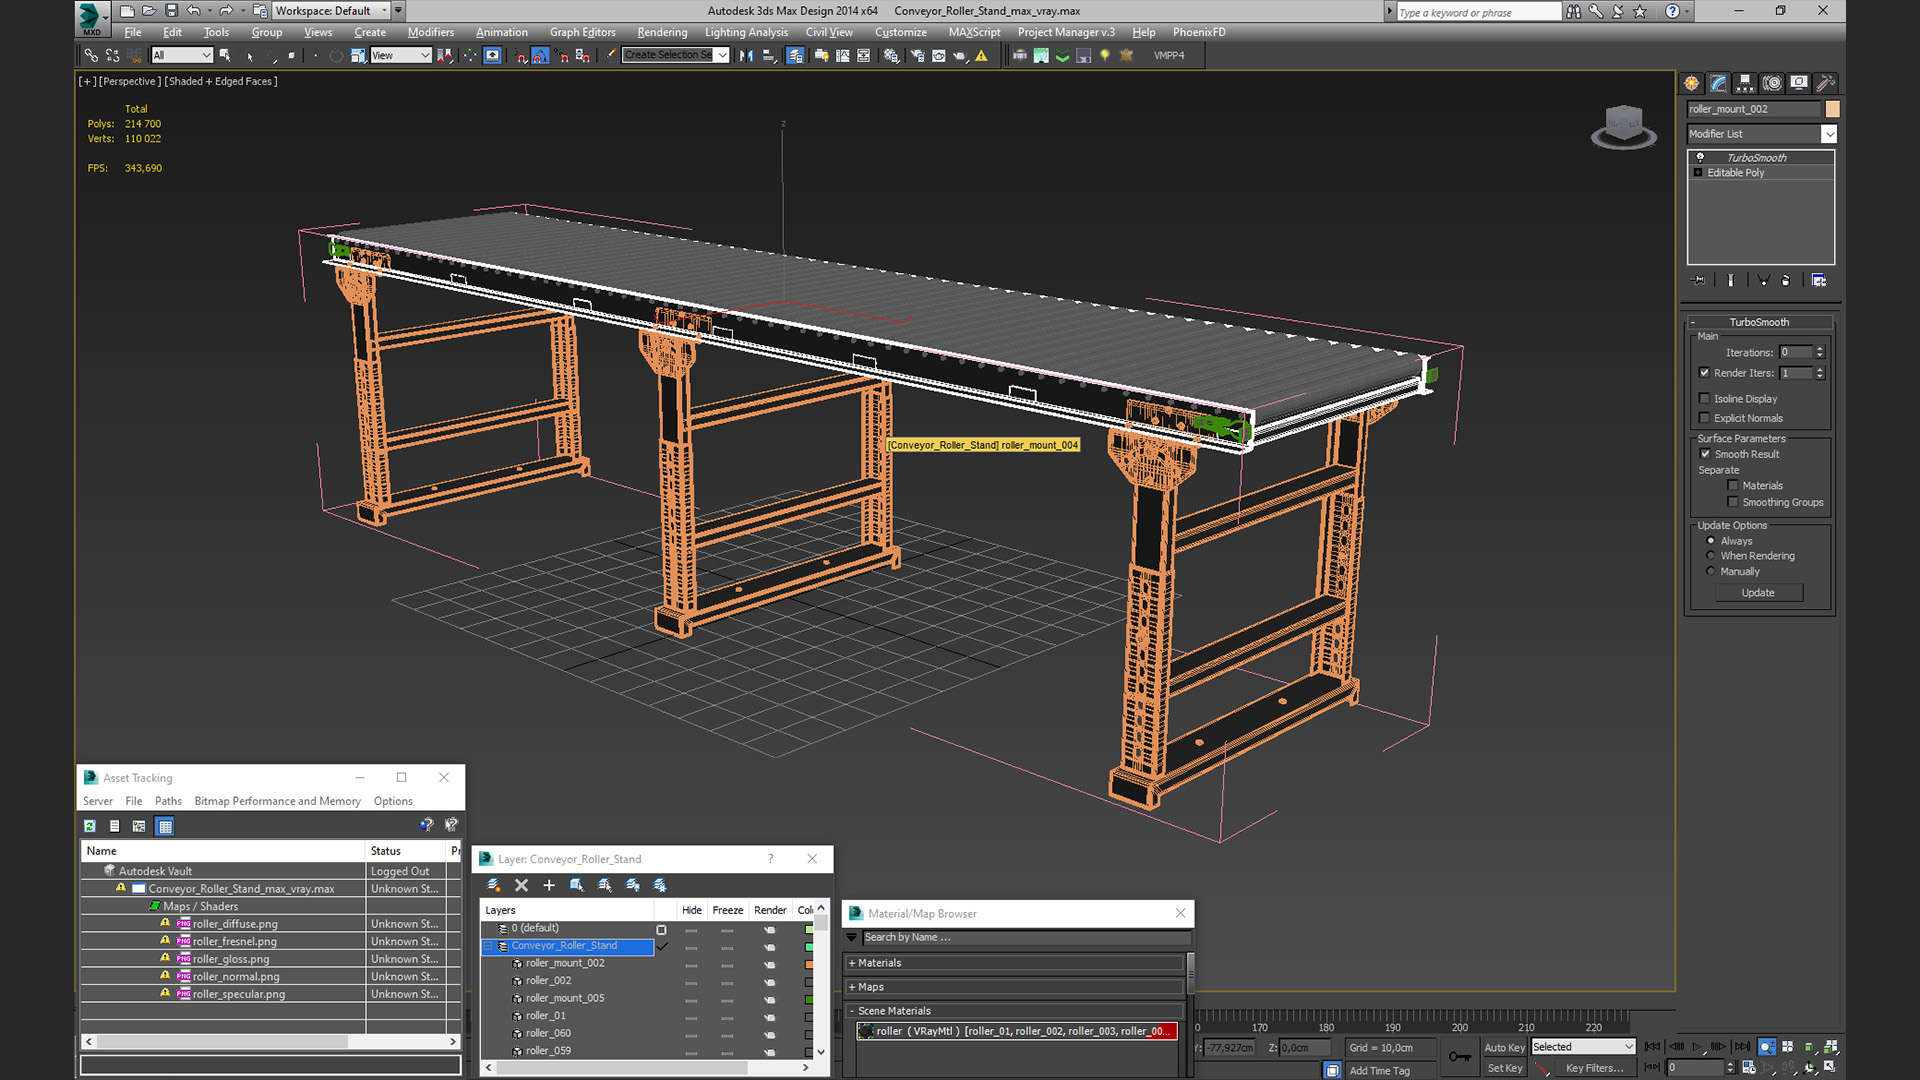Click Bitmap Performance and Memory tab

[x=278, y=800]
